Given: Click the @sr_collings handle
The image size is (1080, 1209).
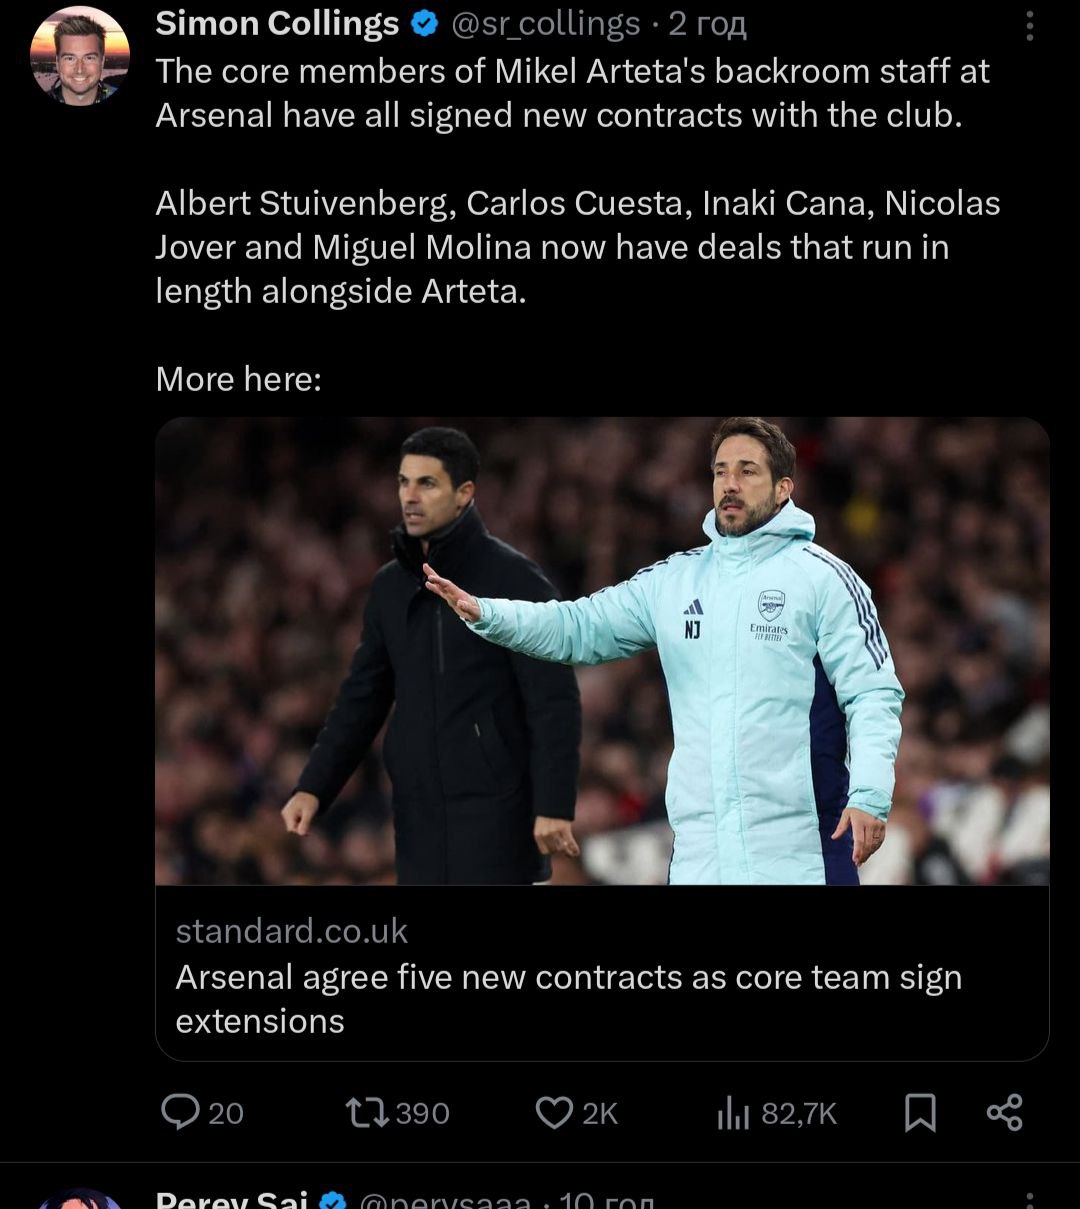Looking at the screenshot, I should tap(546, 24).
